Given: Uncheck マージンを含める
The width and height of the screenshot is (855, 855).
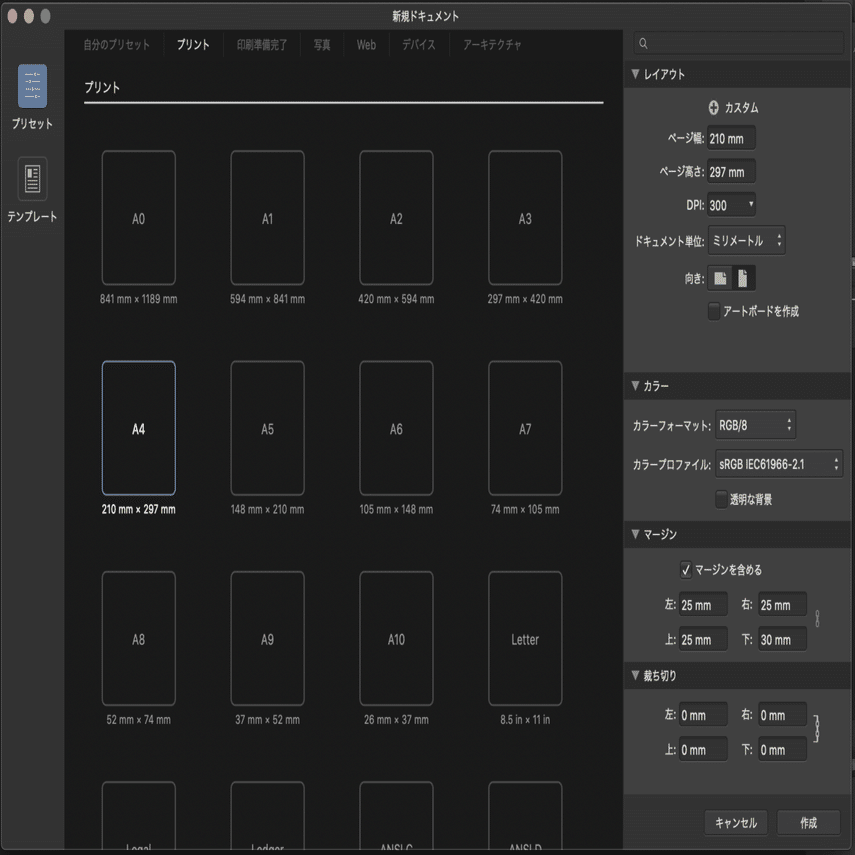Looking at the screenshot, I should coord(686,570).
